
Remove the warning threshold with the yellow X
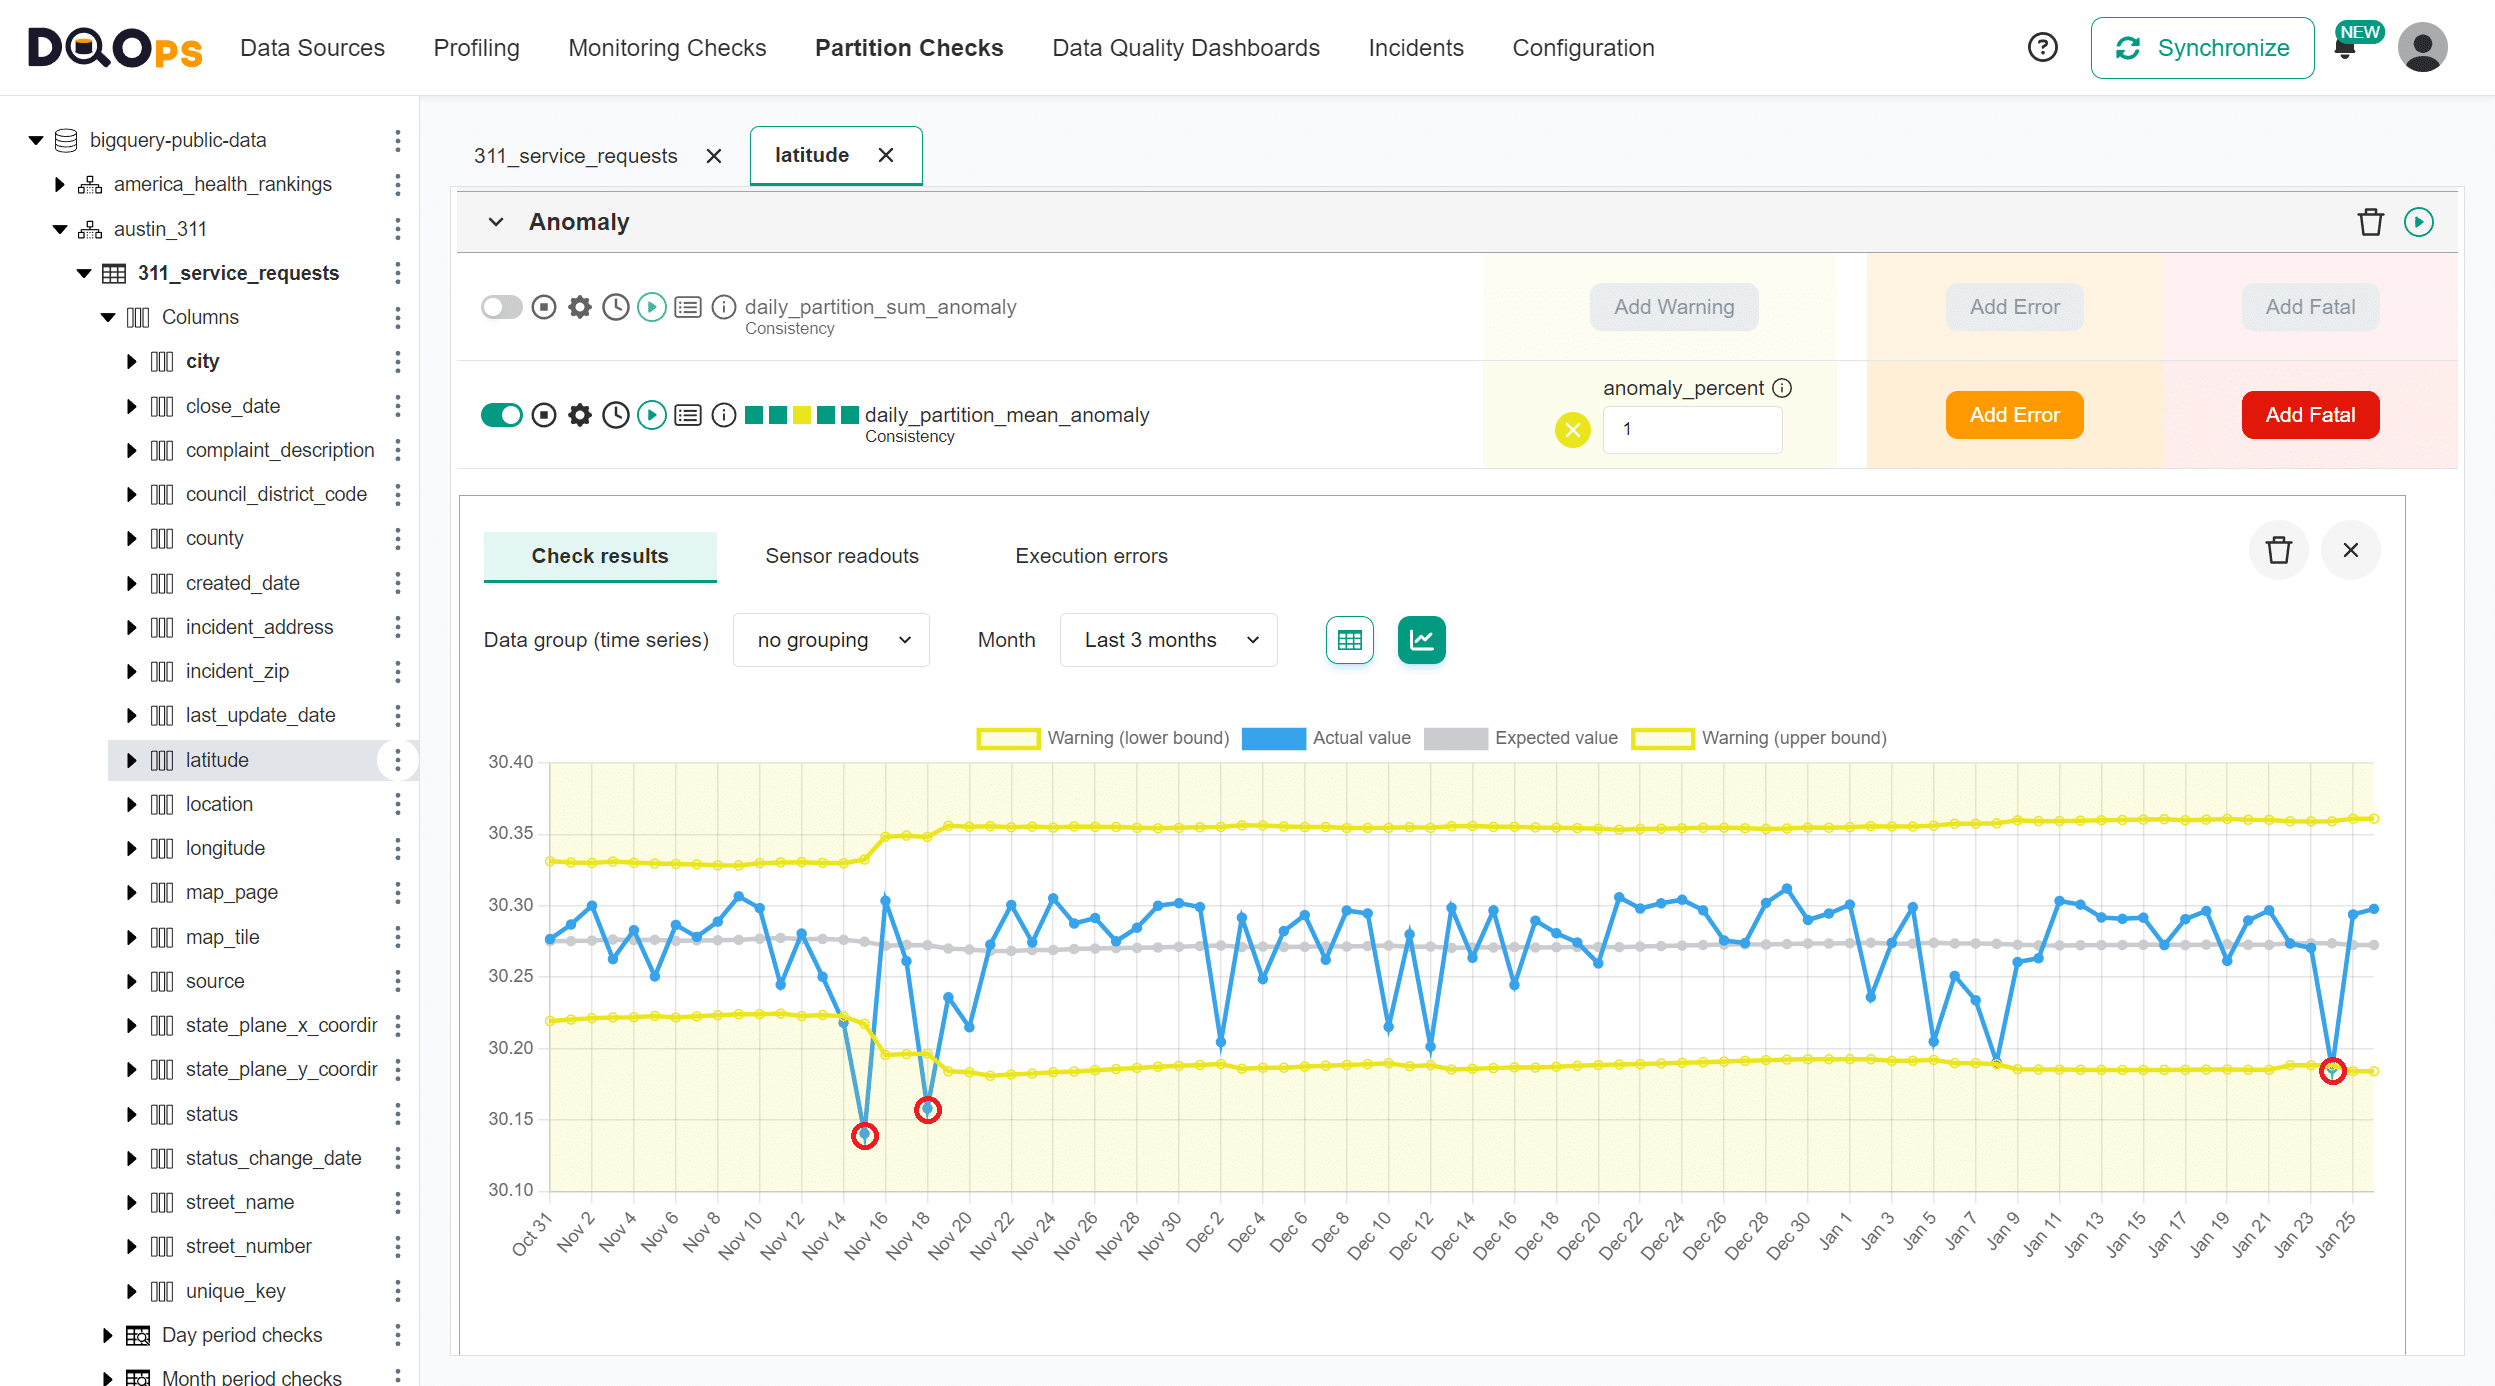1572,429
